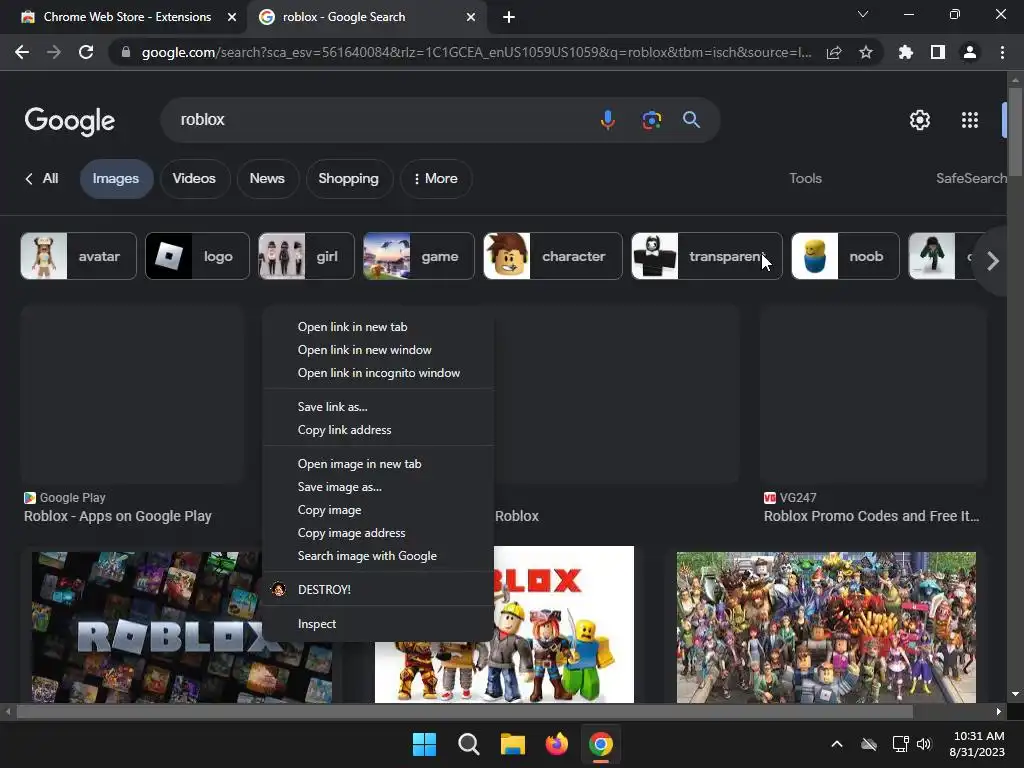
Task: View site information lock icon
Action: 126,52
